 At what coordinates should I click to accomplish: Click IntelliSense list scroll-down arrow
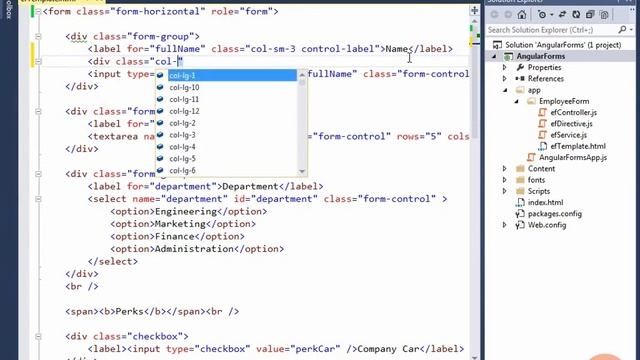tap(302, 171)
